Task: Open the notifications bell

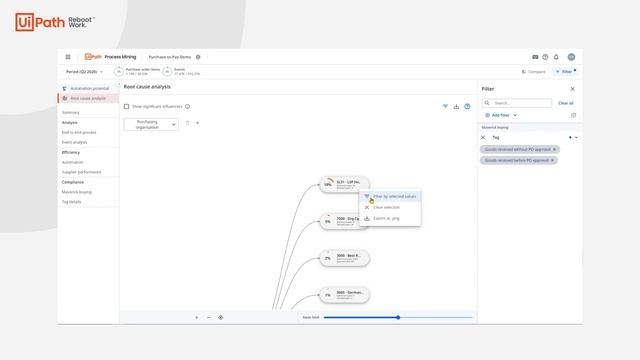Action: [x=556, y=57]
